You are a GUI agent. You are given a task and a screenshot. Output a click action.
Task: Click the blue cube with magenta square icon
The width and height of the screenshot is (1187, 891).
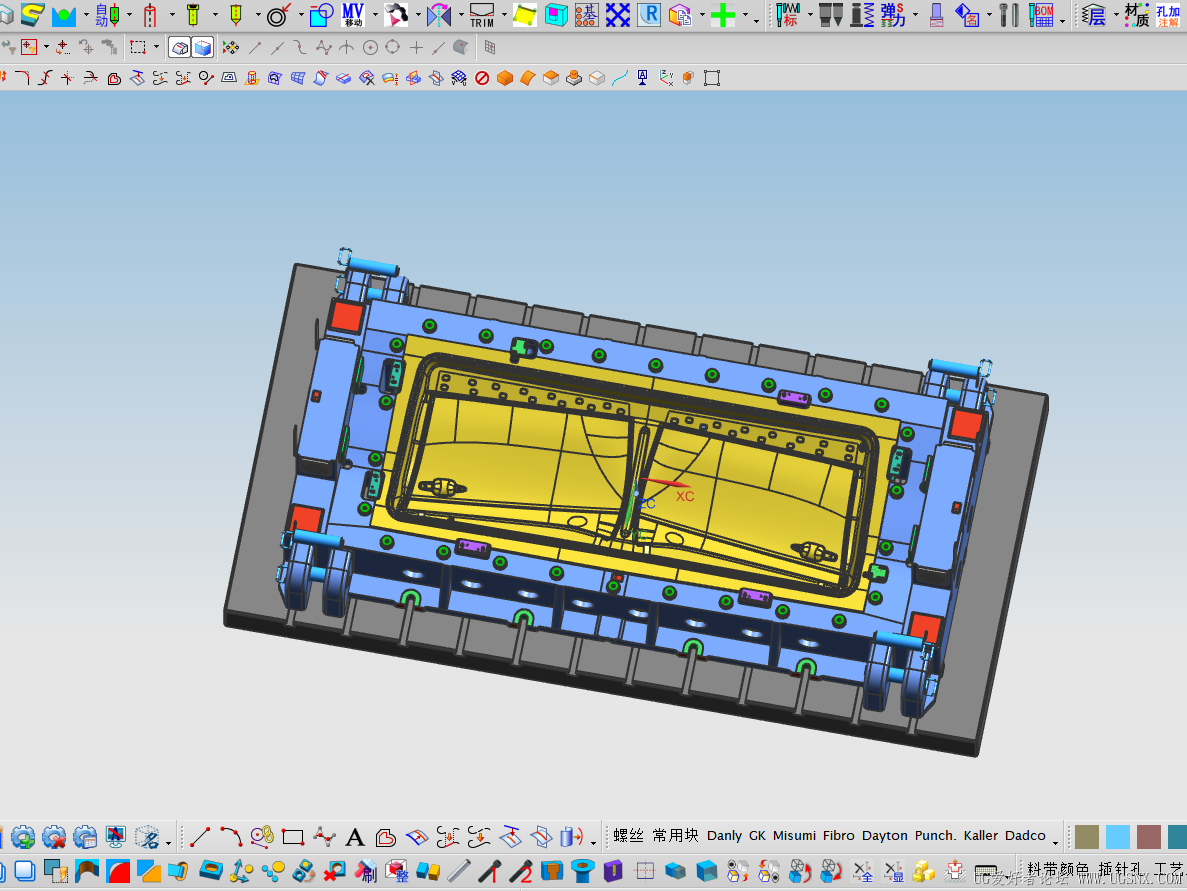point(556,14)
